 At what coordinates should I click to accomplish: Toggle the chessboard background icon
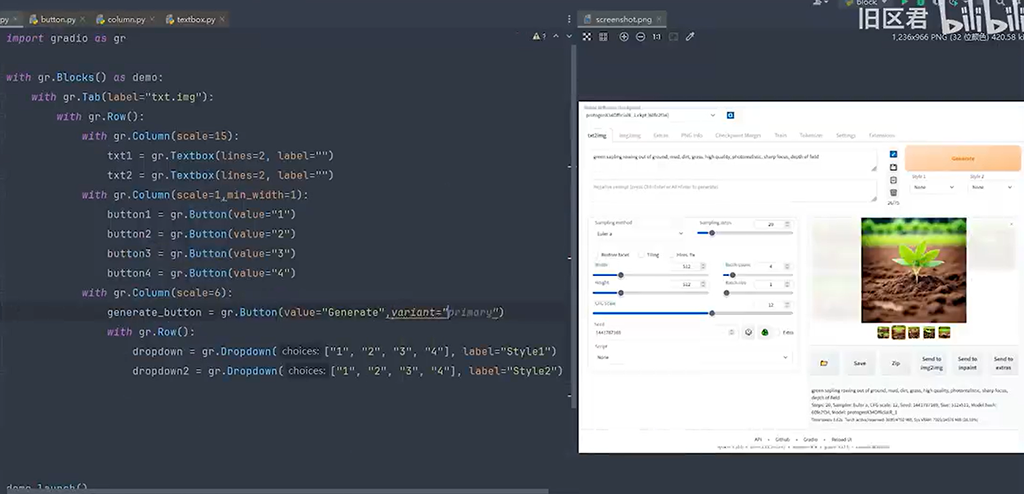tap(587, 37)
